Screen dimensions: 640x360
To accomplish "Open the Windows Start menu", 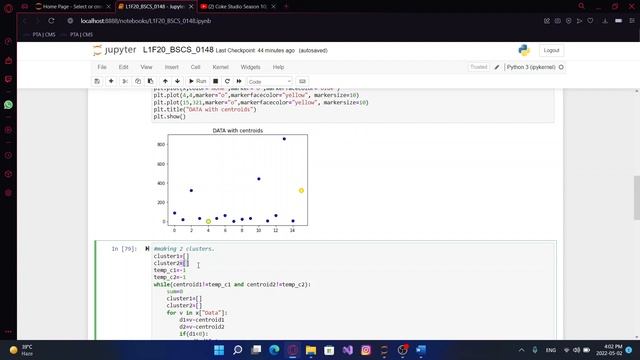I will (219, 350).
